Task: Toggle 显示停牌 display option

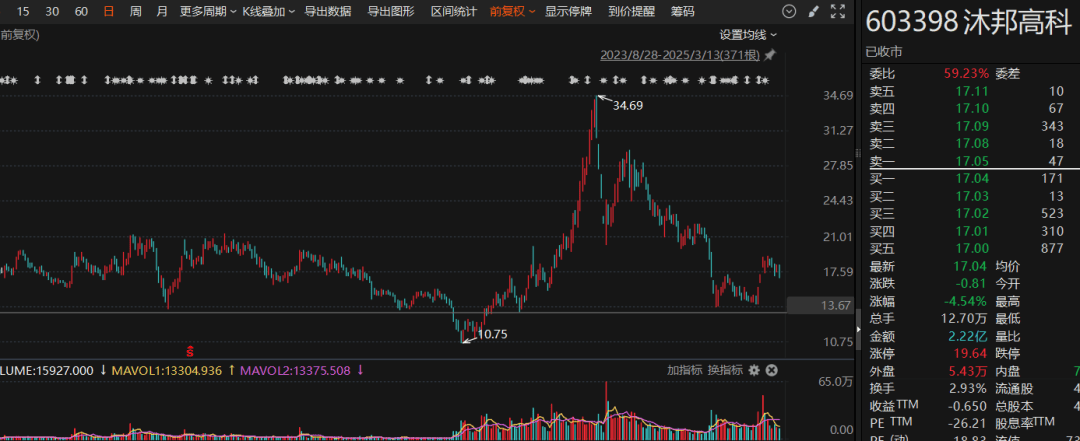Action: point(568,12)
